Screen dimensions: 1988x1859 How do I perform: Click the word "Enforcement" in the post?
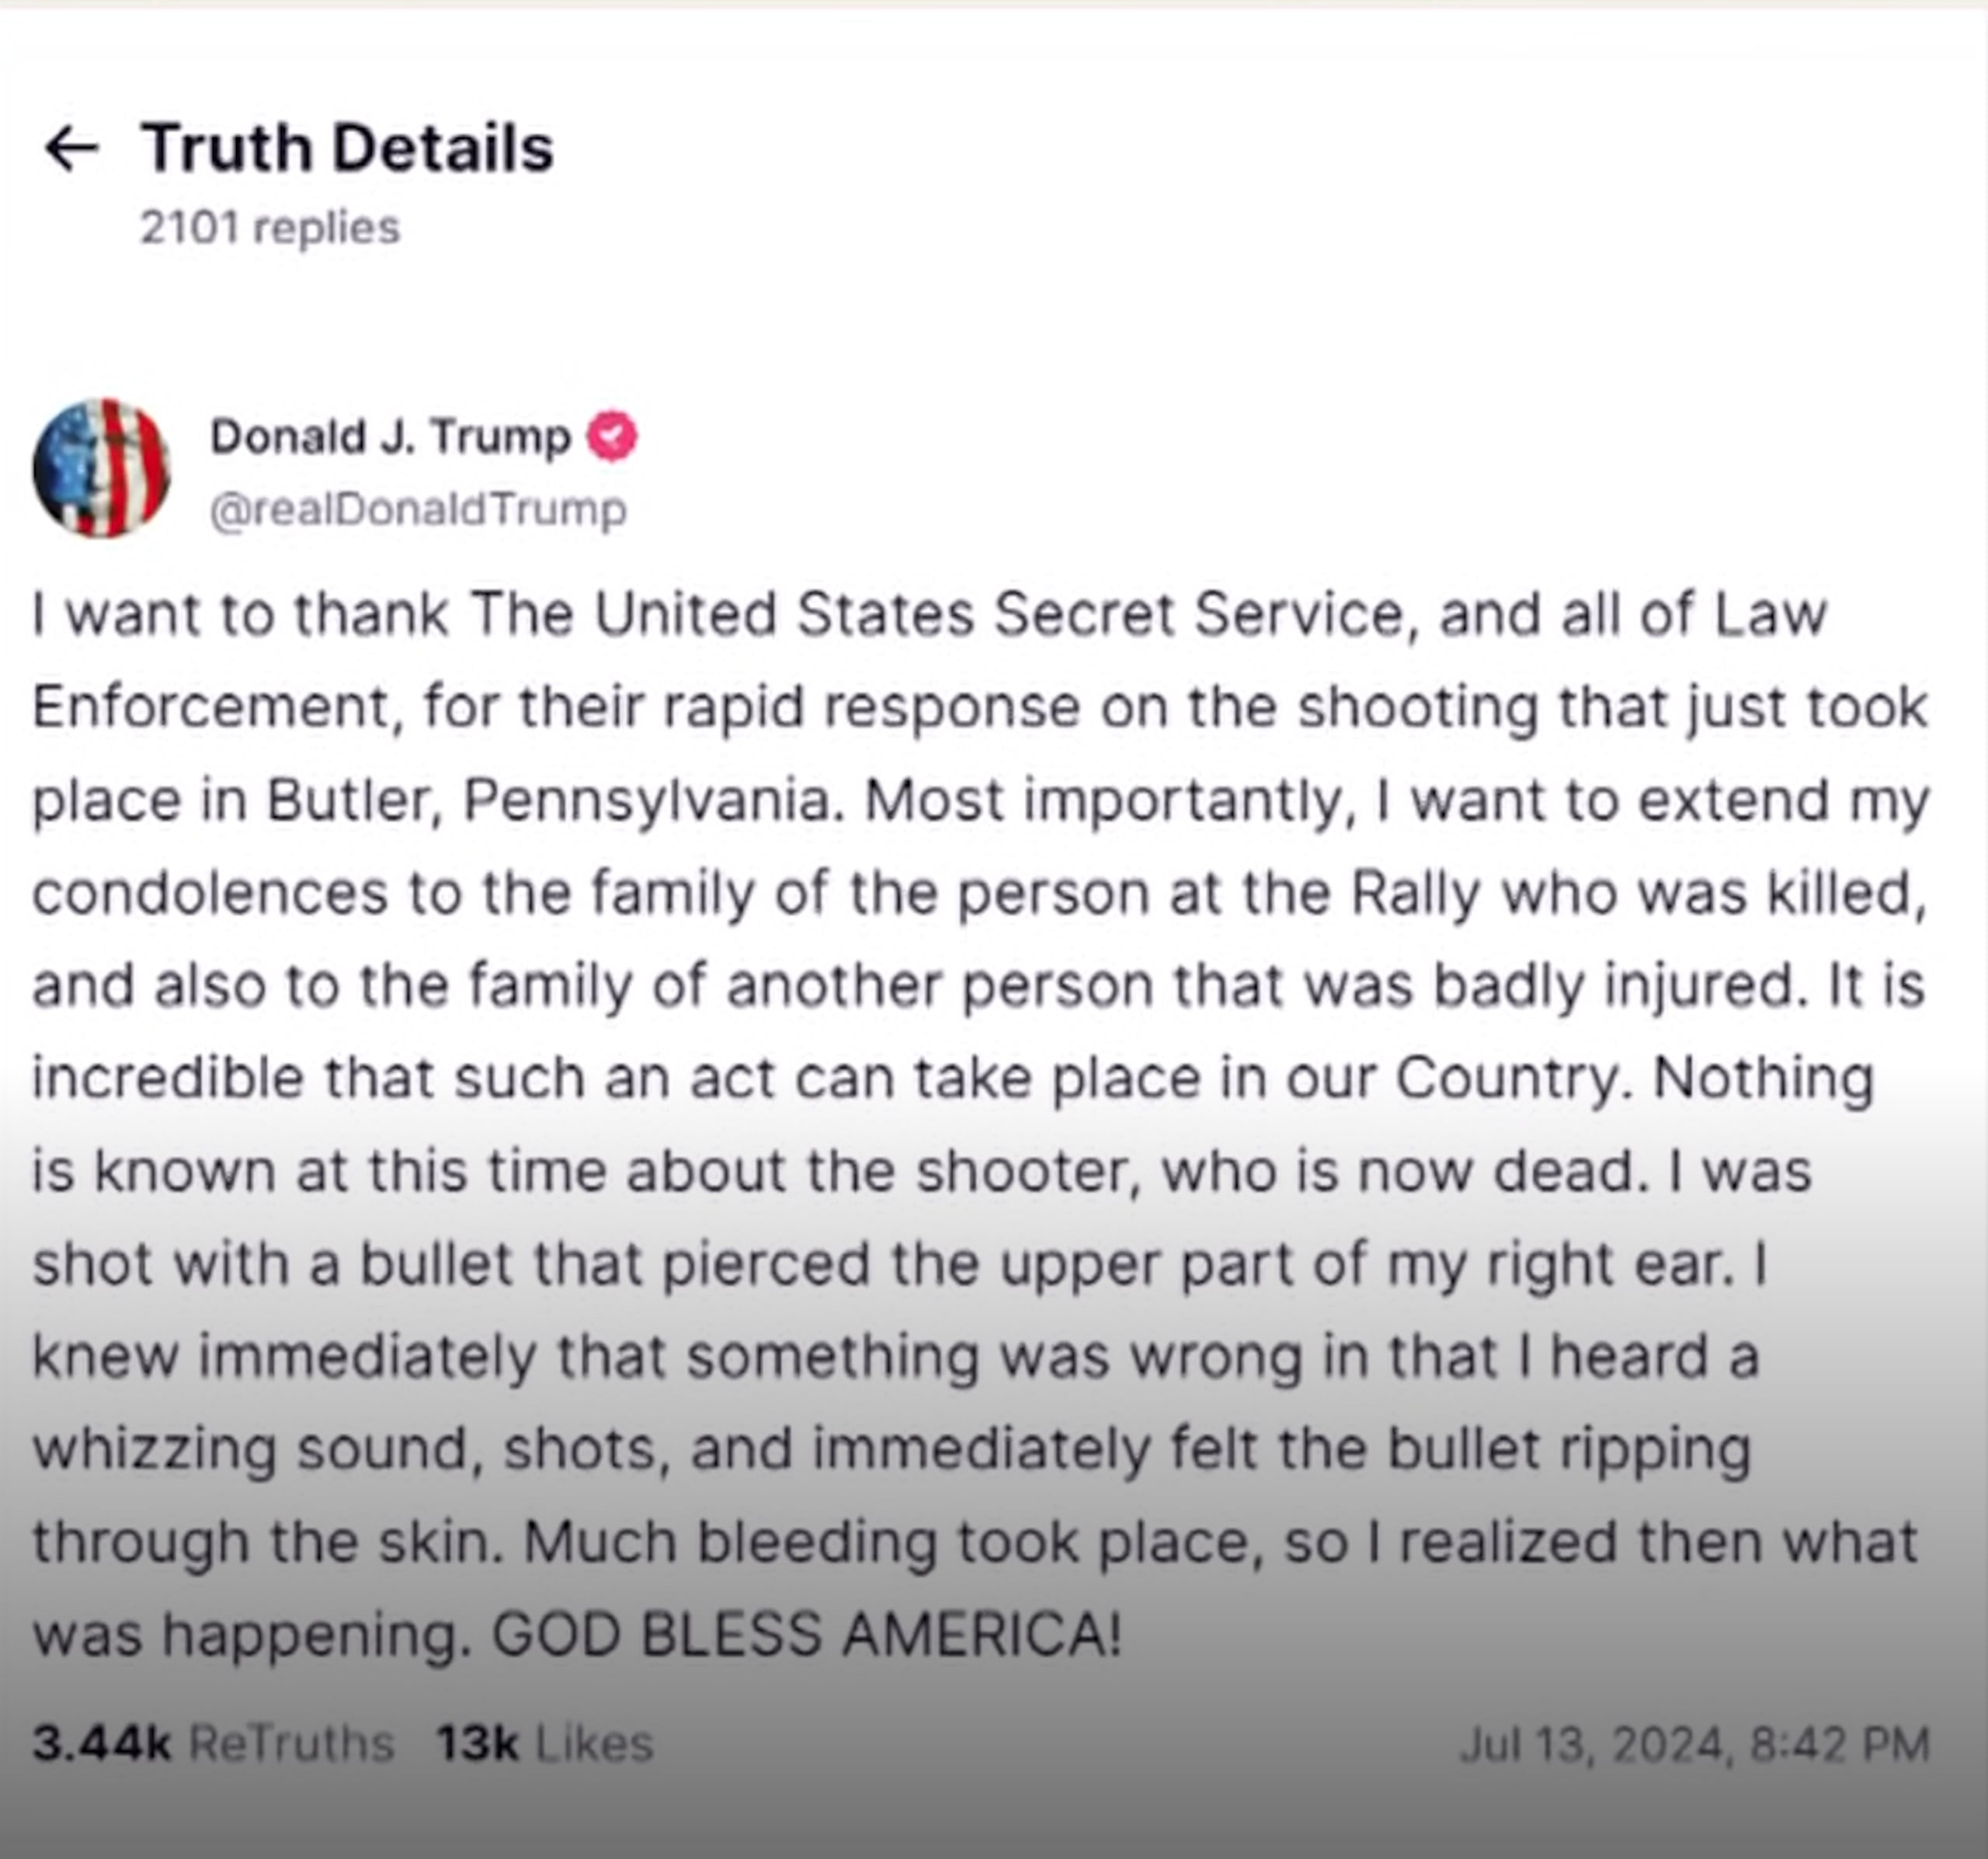coord(210,707)
